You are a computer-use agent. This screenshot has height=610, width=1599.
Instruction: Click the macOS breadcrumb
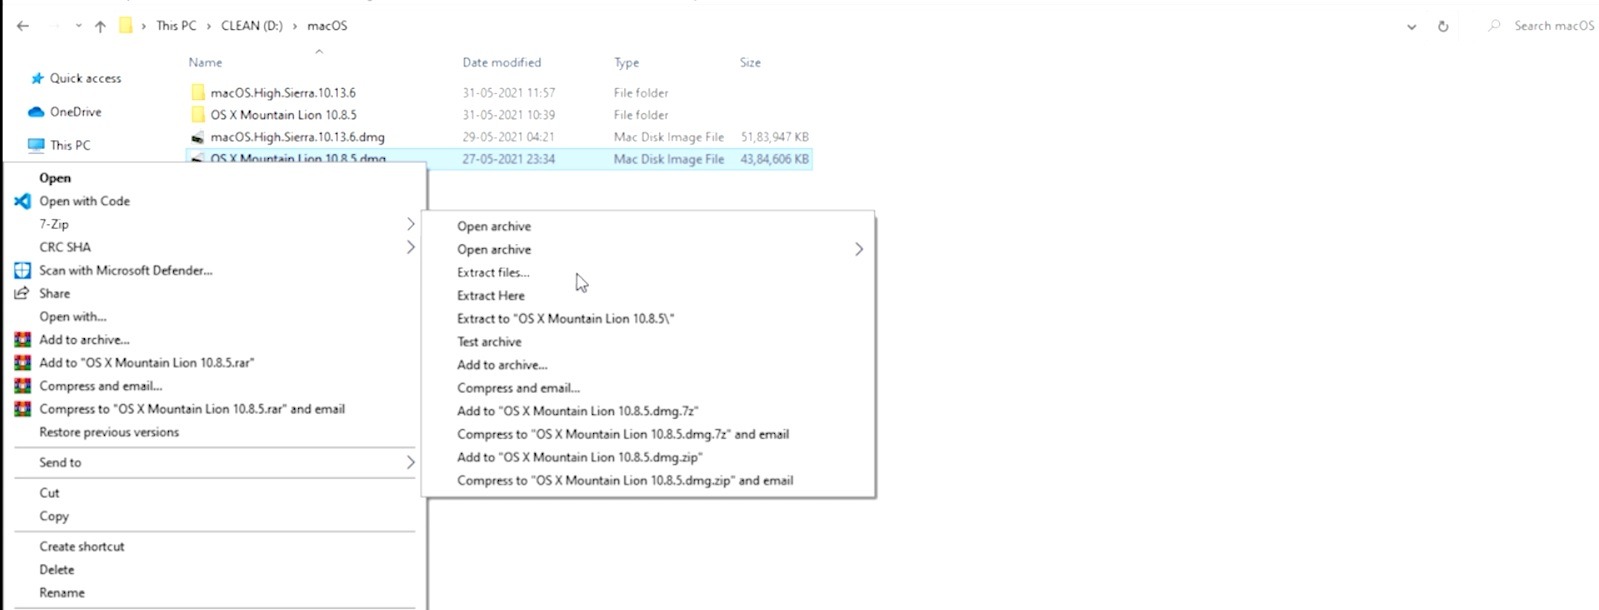(x=327, y=26)
